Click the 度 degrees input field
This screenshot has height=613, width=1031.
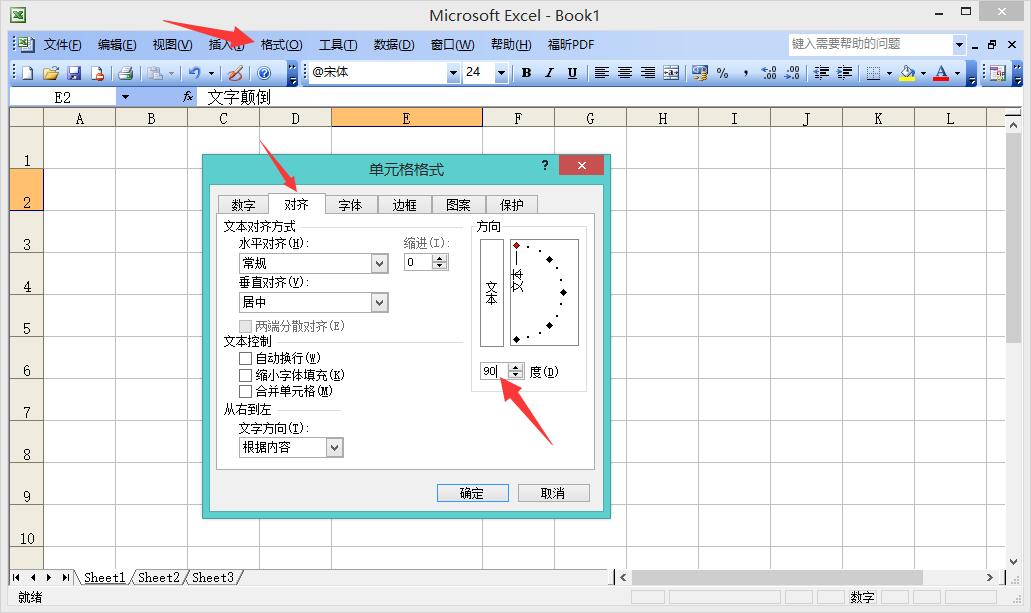(494, 372)
